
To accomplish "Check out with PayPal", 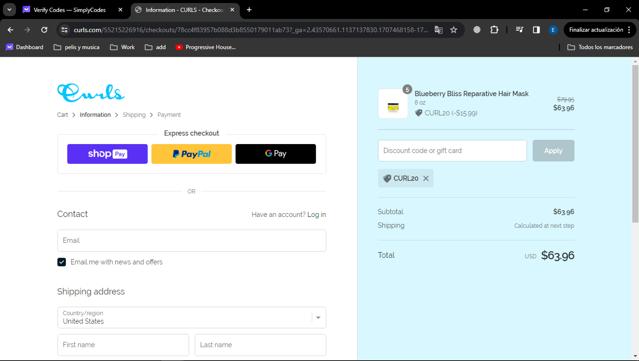I will (192, 154).
